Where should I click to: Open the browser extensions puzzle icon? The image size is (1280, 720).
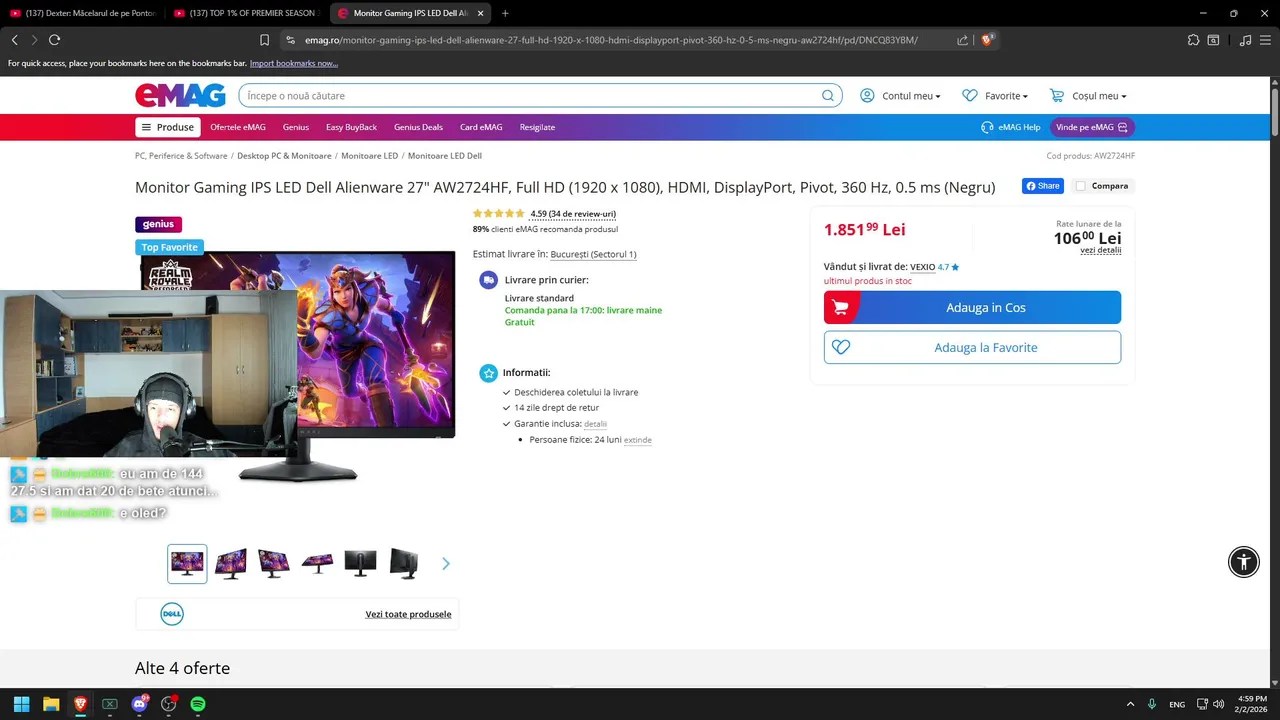1193,40
